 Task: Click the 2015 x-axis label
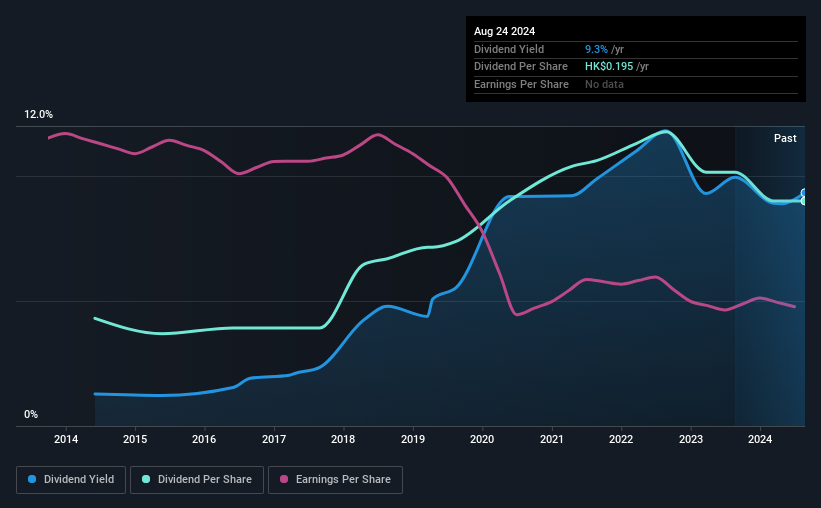click(x=135, y=439)
